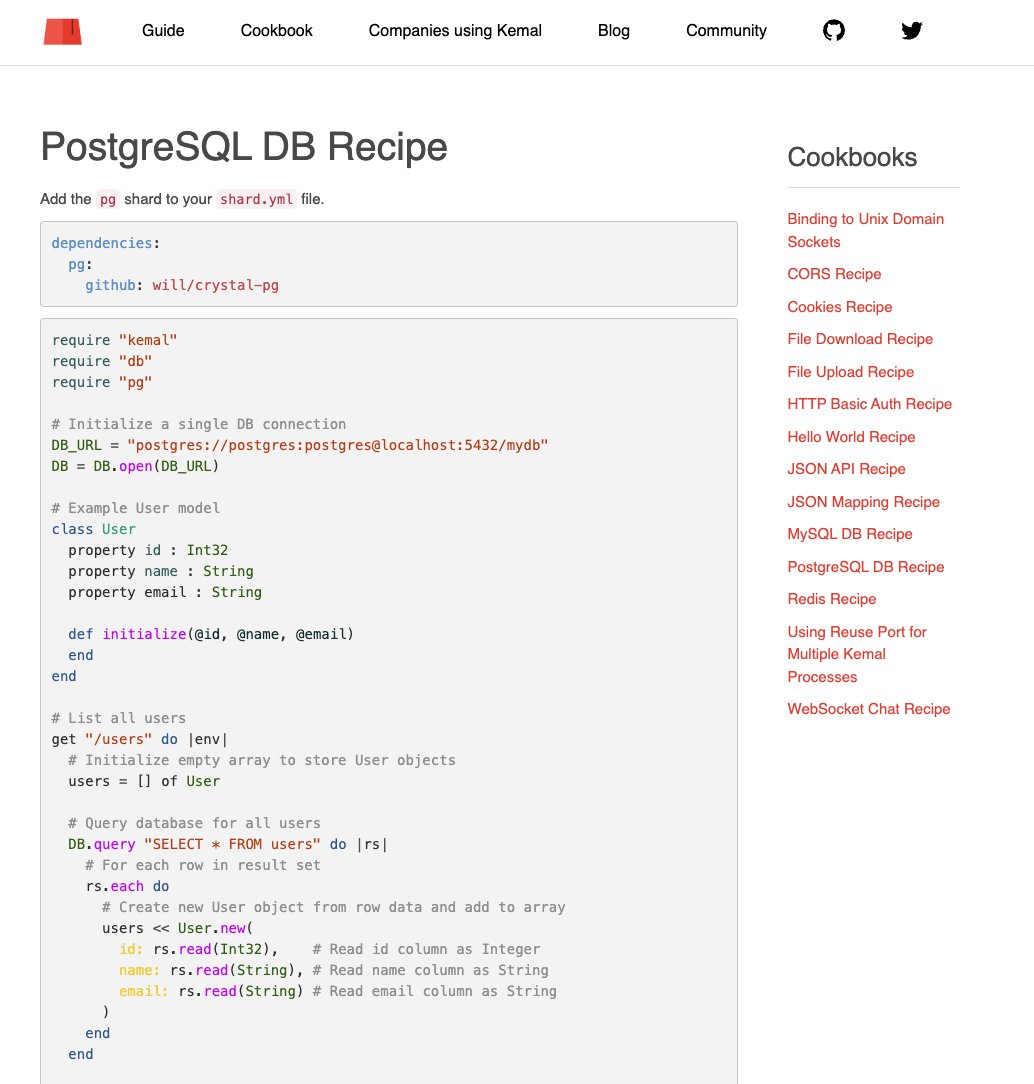The height and width of the screenshot is (1084, 1034).
Task: Click the 'dependencies:' line
Action: (x=106, y=243)
